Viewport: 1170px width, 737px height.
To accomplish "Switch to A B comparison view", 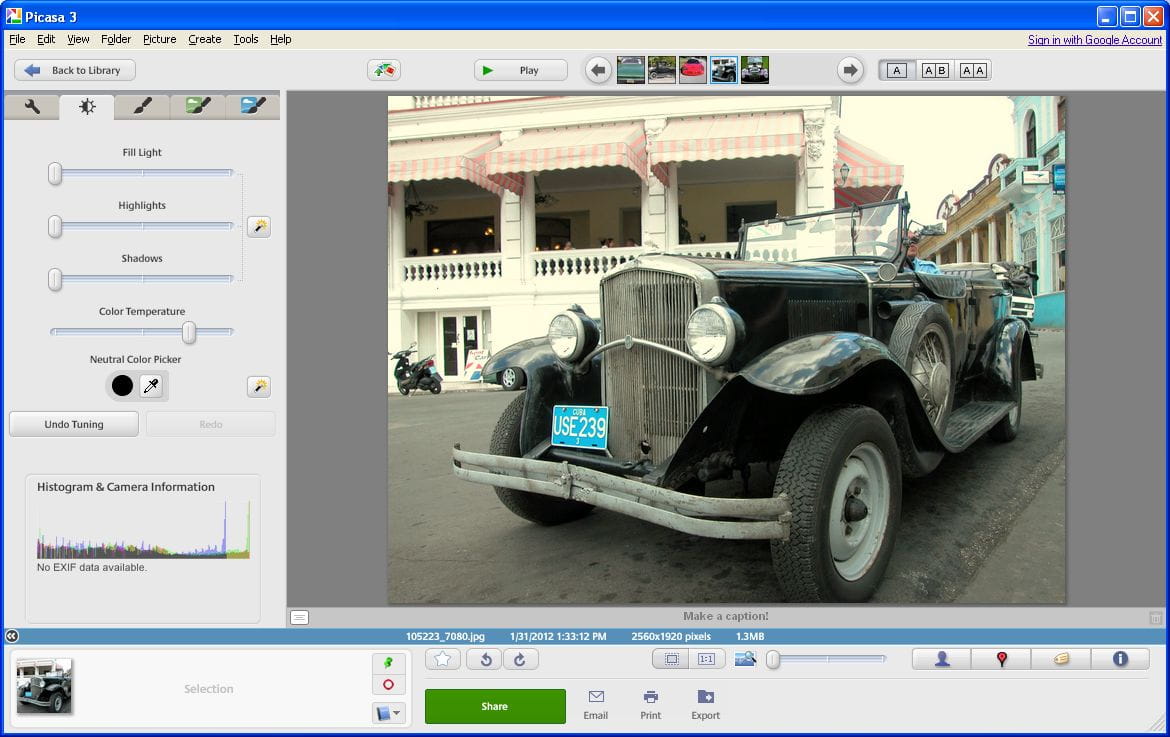I will coord(935,70).
